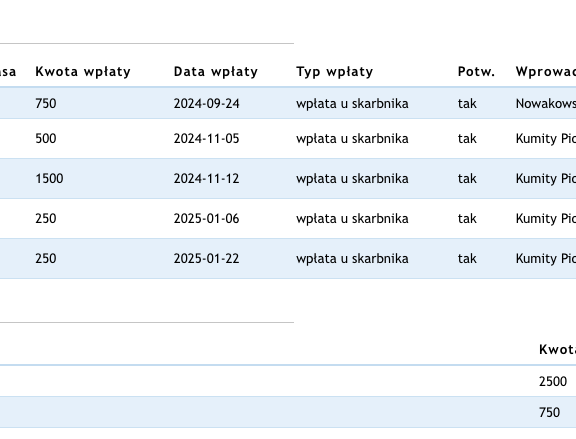Select the 1500 payment amount cell
Image resolution: width=576 pixels, height=439 pixels.
point(49,179)
